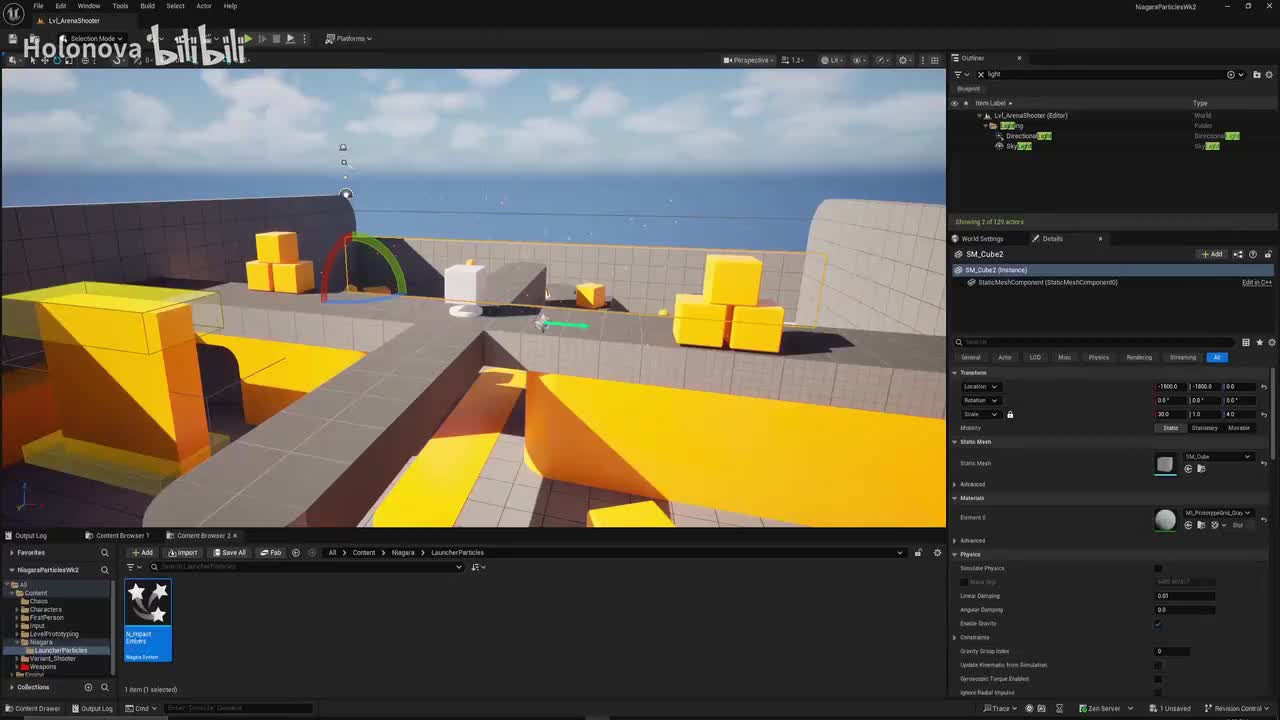Select the General category filter
1280x720 pixels.
click(971, 357)
